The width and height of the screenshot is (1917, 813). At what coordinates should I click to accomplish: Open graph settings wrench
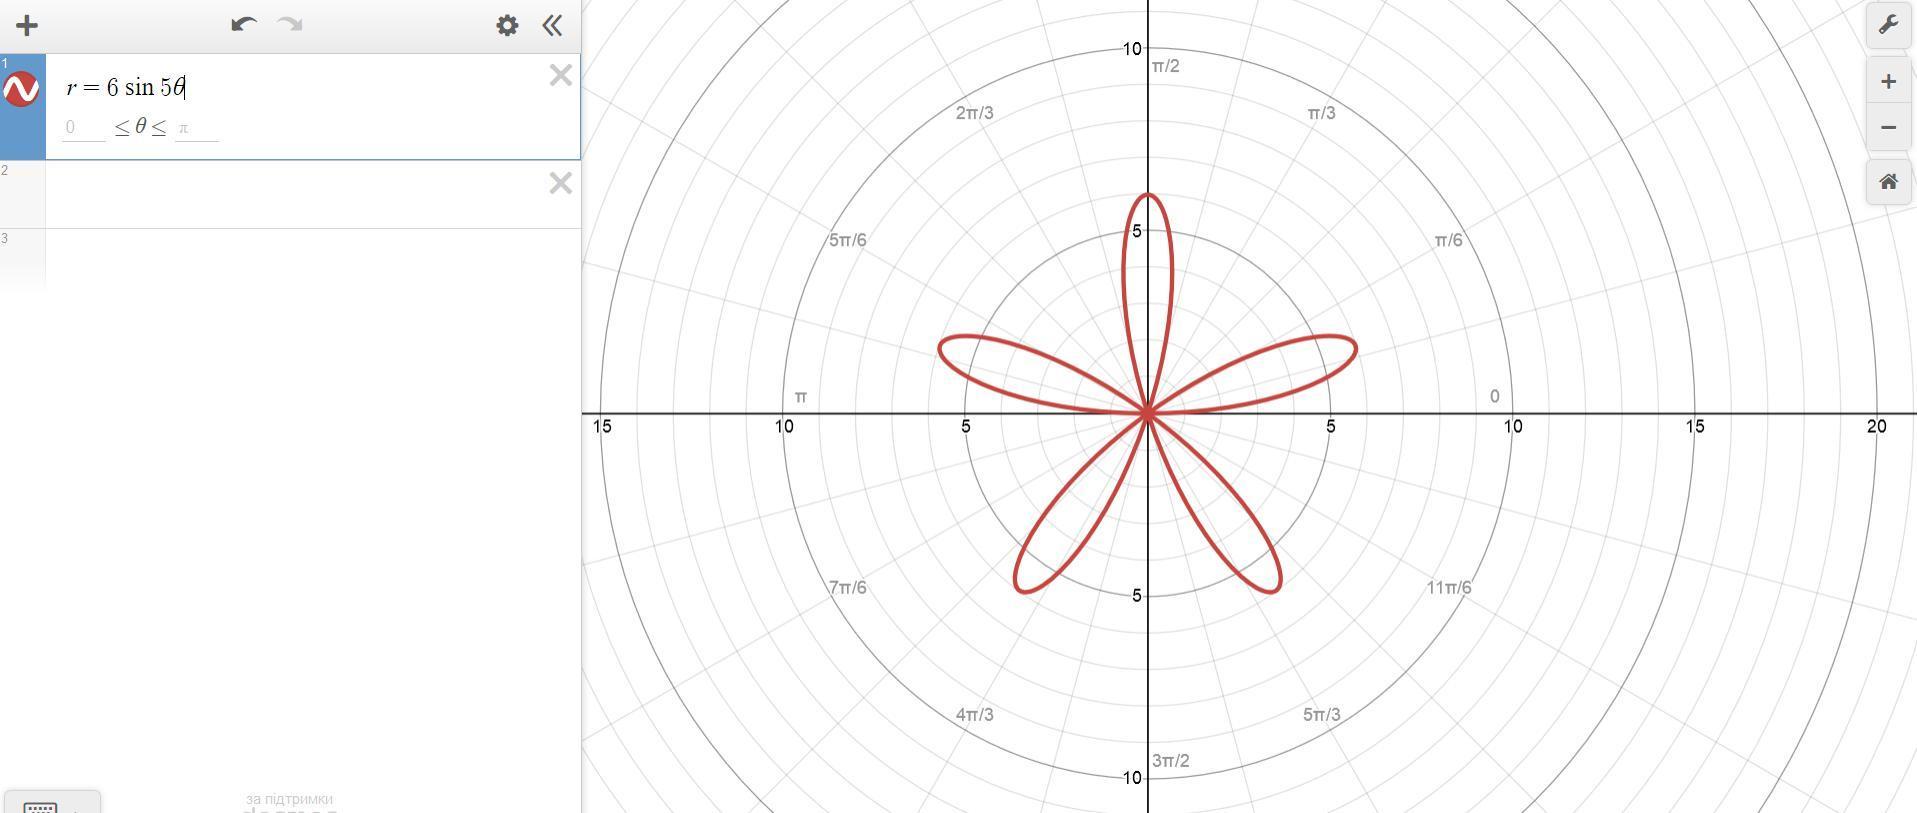point(1888,25)
